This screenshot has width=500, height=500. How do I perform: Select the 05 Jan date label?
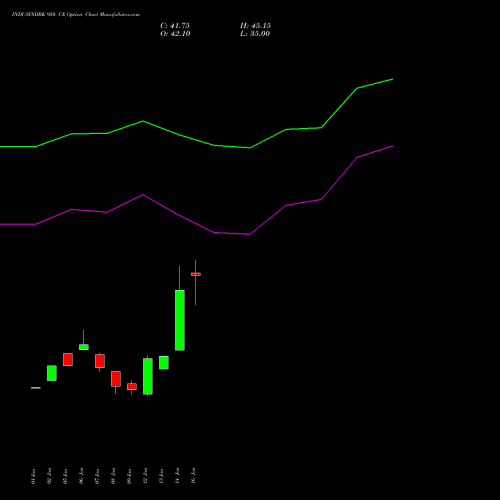pos(65,476)
